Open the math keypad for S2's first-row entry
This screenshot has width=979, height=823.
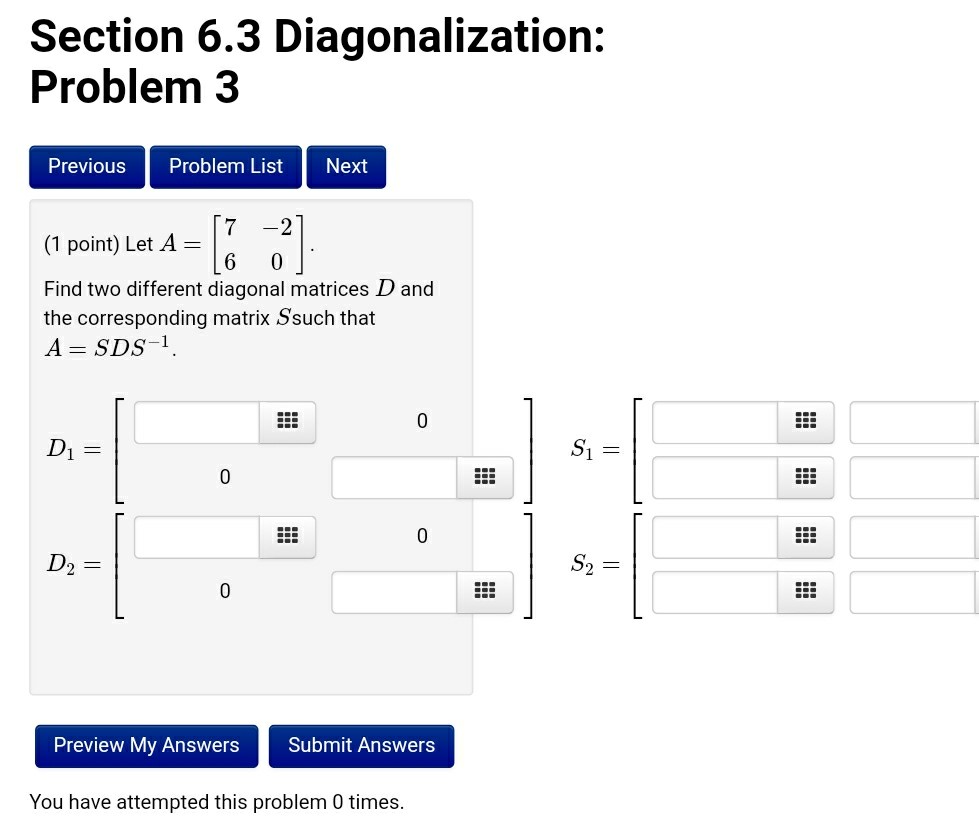coord(807,536)
